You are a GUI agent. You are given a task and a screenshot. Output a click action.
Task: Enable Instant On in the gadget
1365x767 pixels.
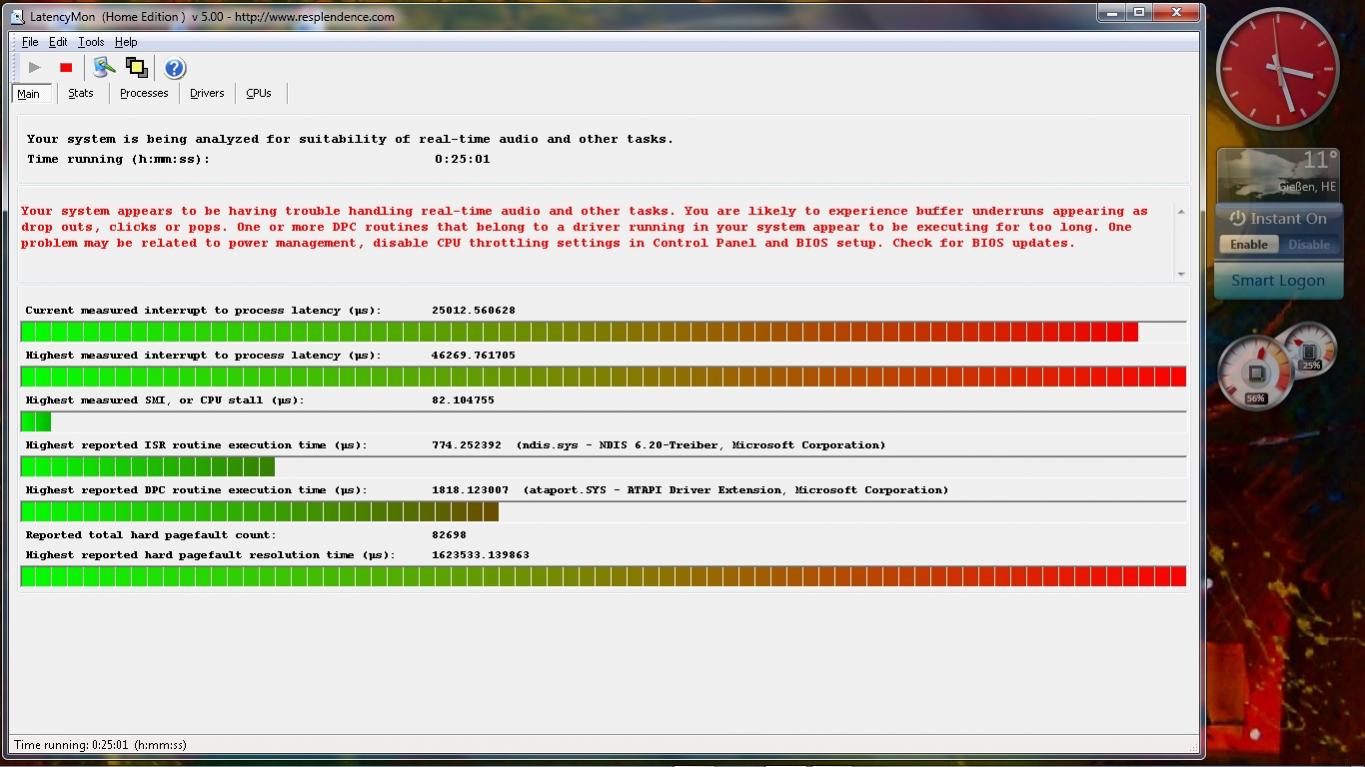coord(1248,244)
